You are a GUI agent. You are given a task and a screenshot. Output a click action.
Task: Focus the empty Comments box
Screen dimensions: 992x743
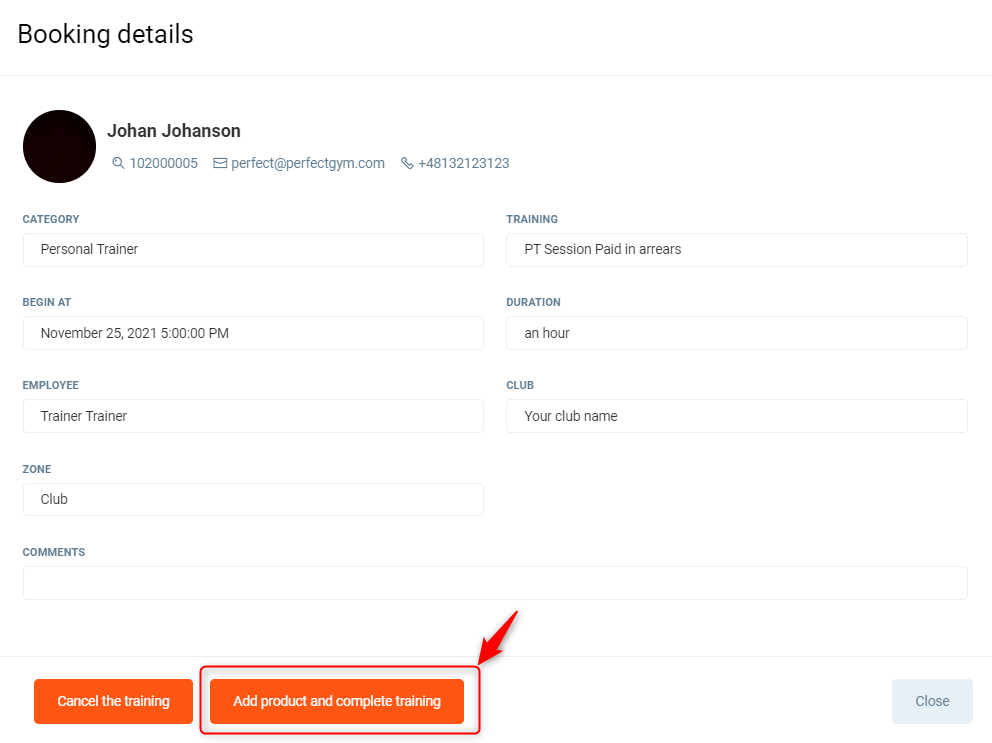tap(495, 583)
